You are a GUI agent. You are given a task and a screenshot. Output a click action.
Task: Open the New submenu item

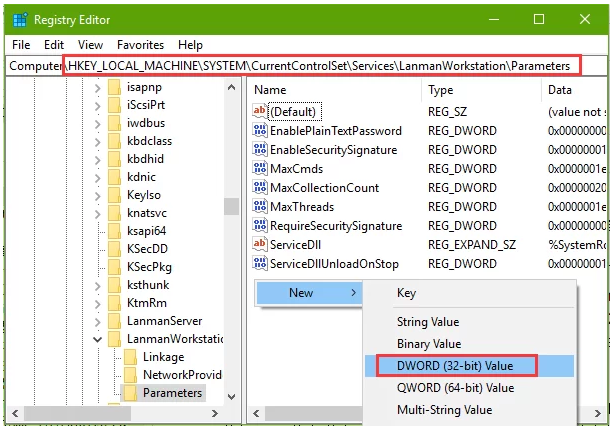[x=309, y=293]
